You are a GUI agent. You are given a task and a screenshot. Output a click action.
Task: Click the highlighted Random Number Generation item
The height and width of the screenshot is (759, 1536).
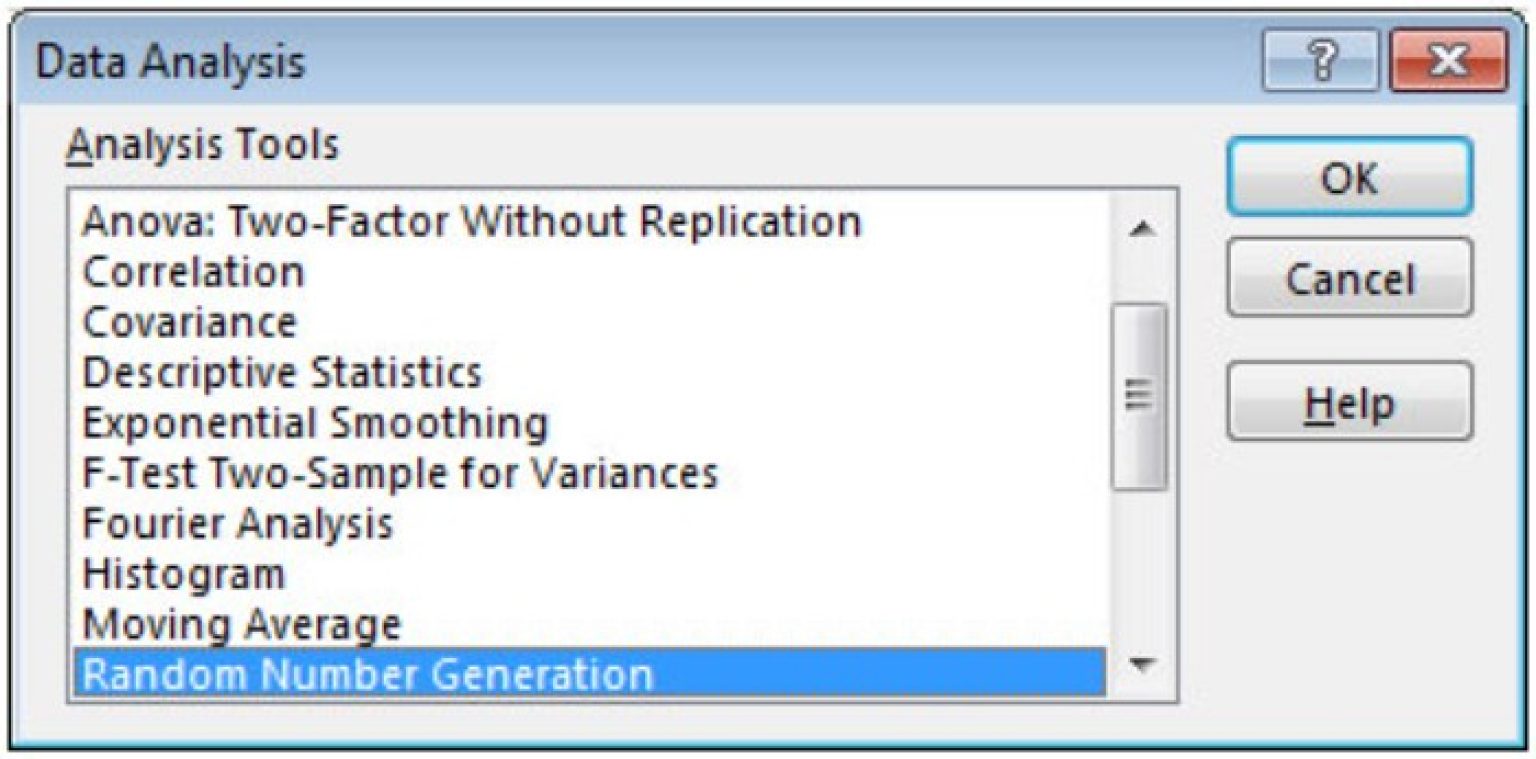(368, 674)
